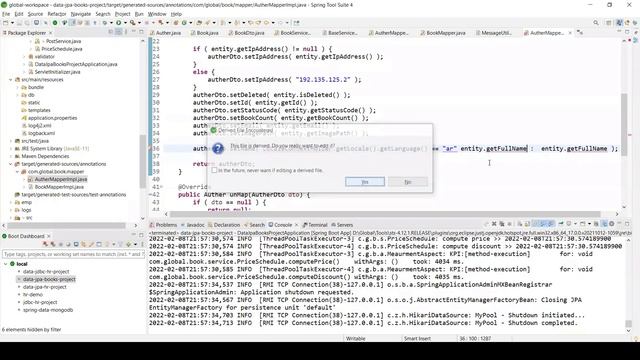Maximize the Package Explorer panel
The width and height of the screenshot is (640, 360).
click(142, 32)
